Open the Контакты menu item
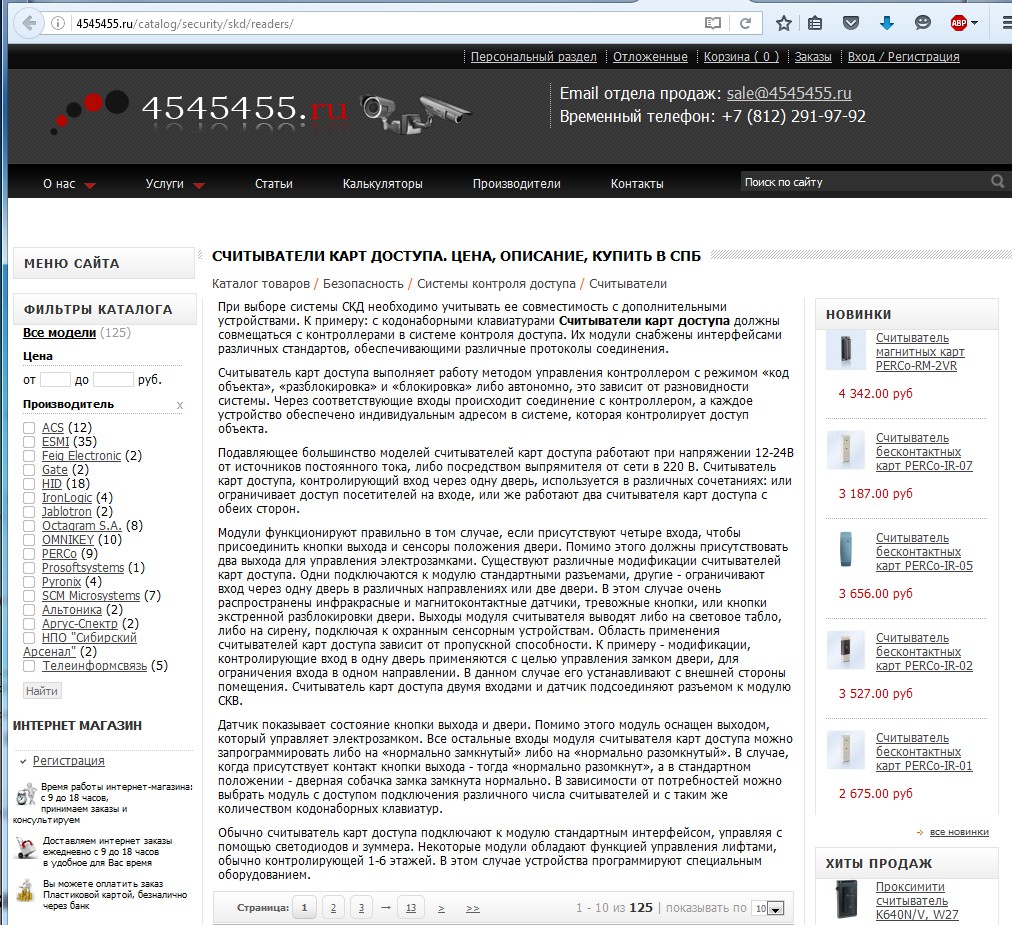1012x925 pixels. point(637,183)
